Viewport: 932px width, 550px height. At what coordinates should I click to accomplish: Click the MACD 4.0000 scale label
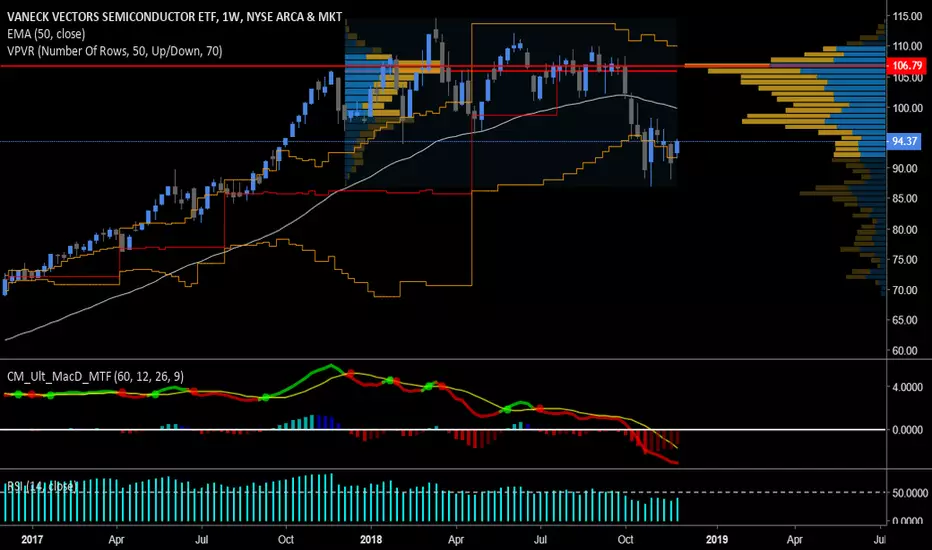click(x=907, y=387)
